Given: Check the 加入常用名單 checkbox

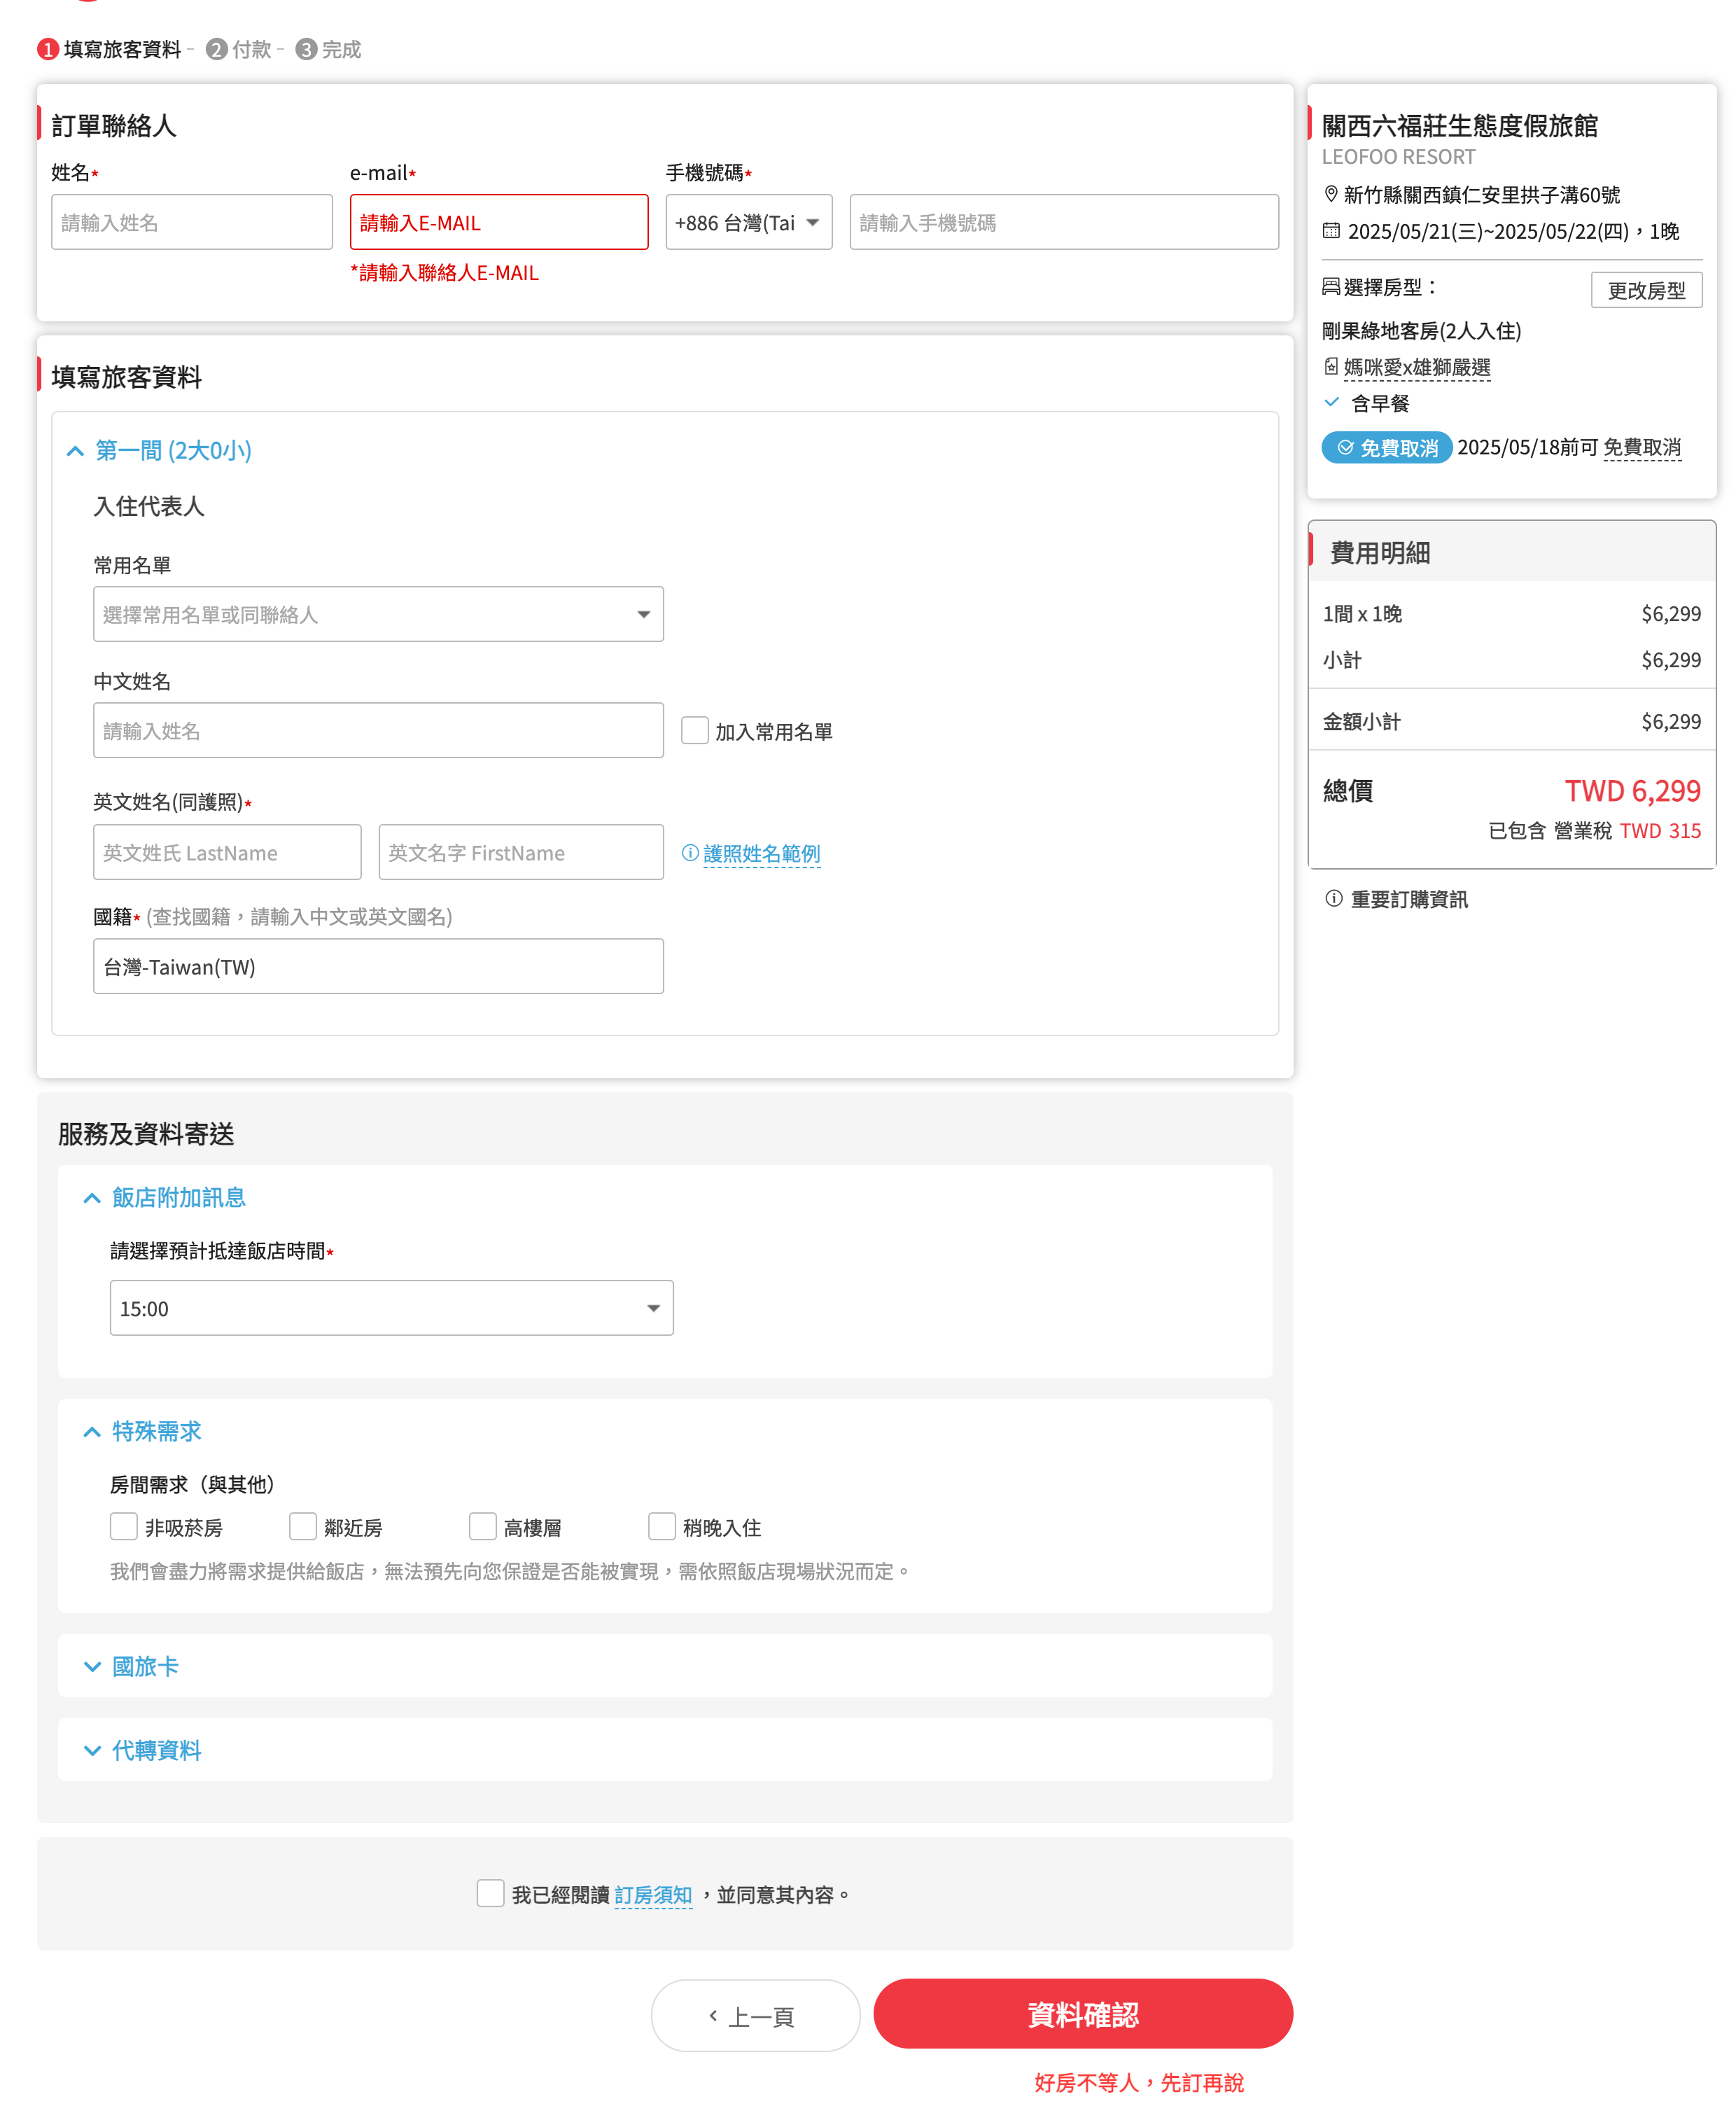Looking at the screenshot, I should coord(695,730).
